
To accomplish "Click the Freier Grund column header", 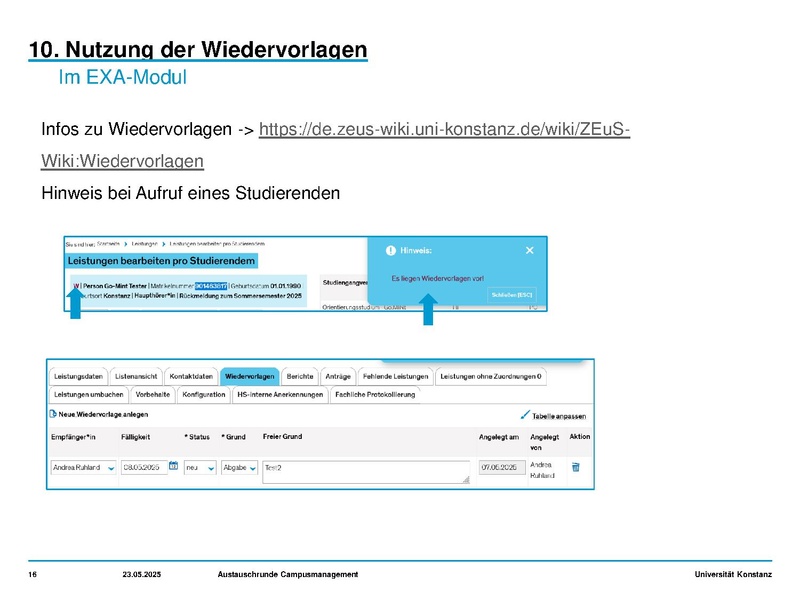I will tap(283, 437).
